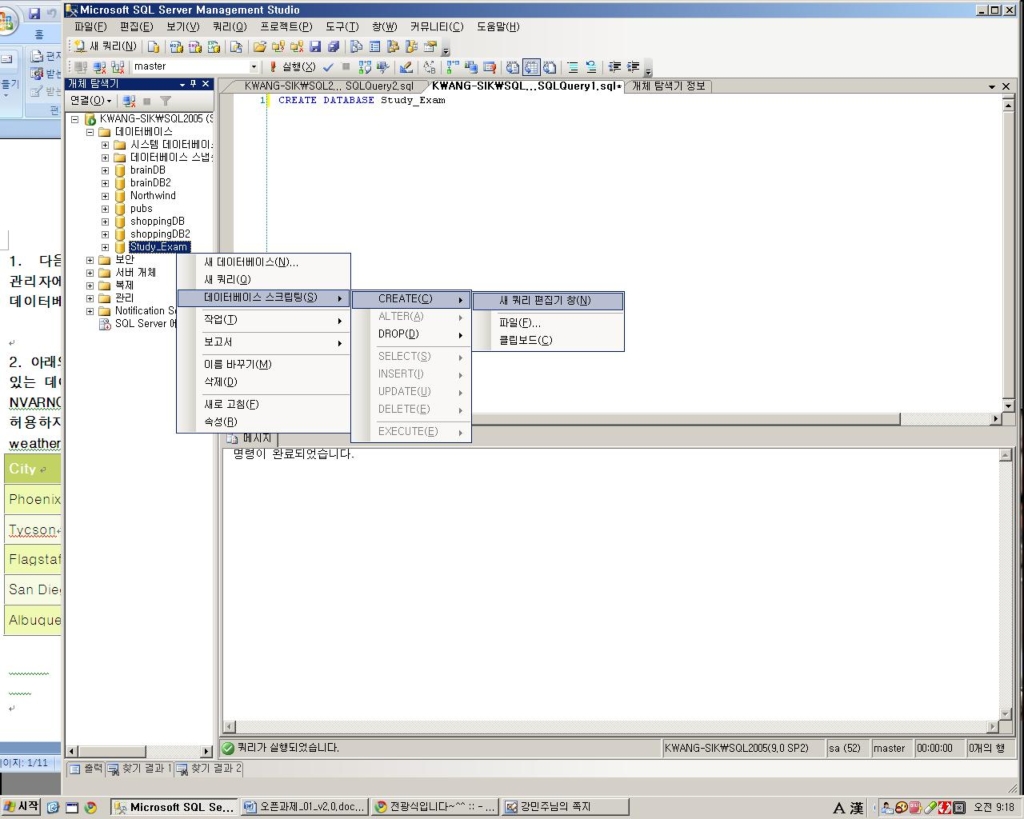The image size is (1024, 819).
Task: Select DROP(D) in scripting submenu
Action: point(411,334)
